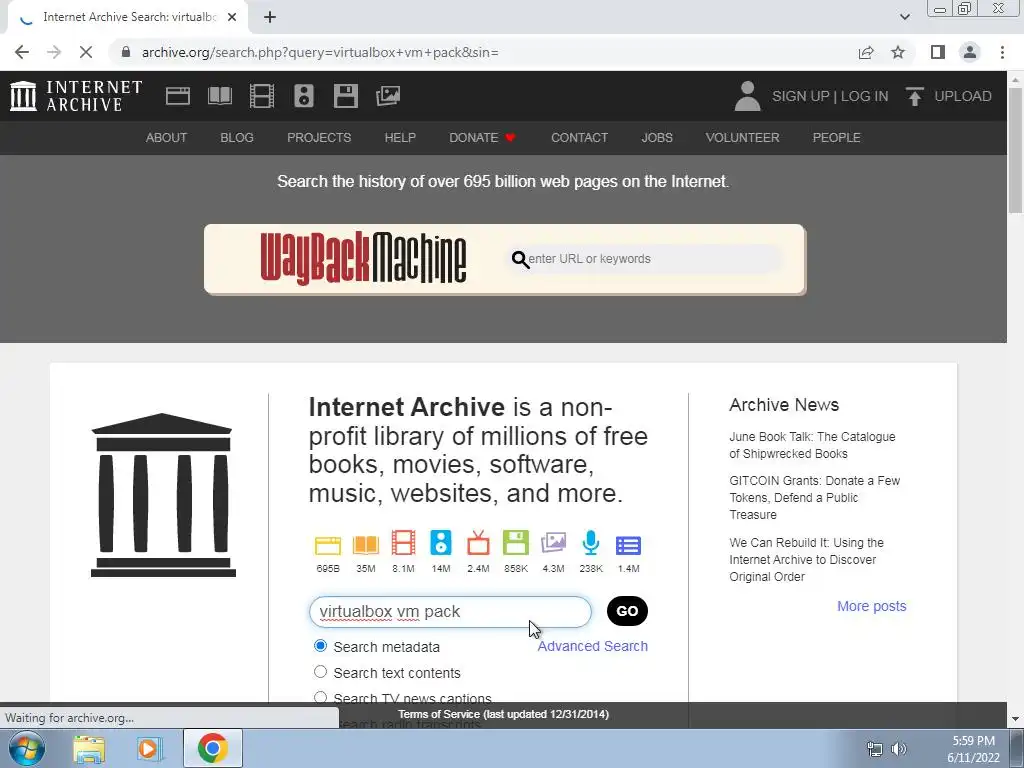Open the Texts book icon in top navigation
The width and height of the screenshot is (1024, 768).
click(x=219, y=96)
